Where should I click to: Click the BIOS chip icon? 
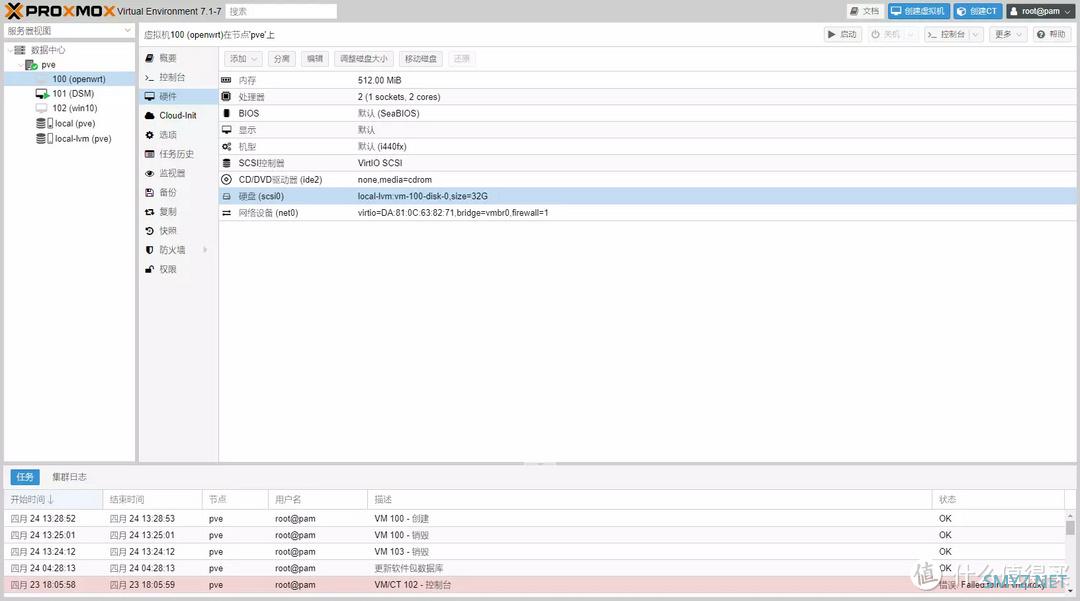pyautogui.click(x=226, y=114)
